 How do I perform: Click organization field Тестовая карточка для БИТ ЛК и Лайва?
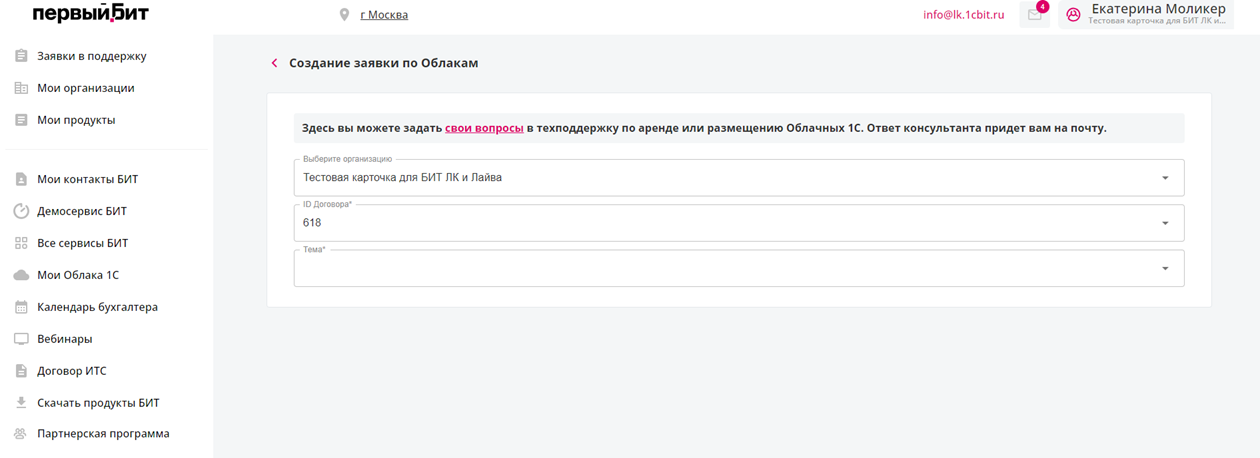[739, 178]
